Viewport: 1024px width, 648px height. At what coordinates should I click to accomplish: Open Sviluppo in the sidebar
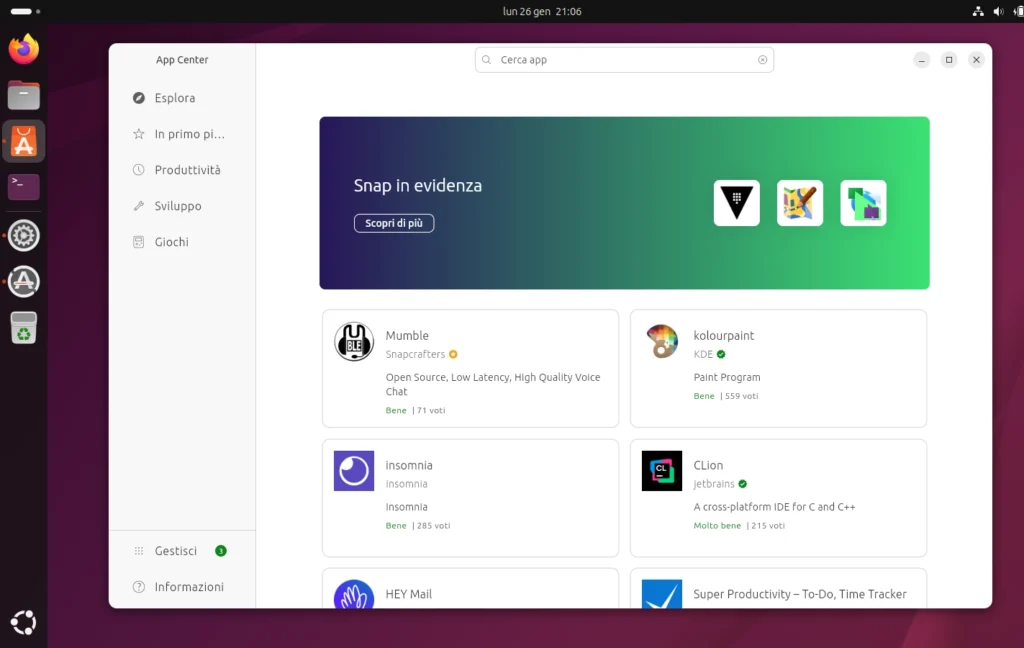(176, 205)
